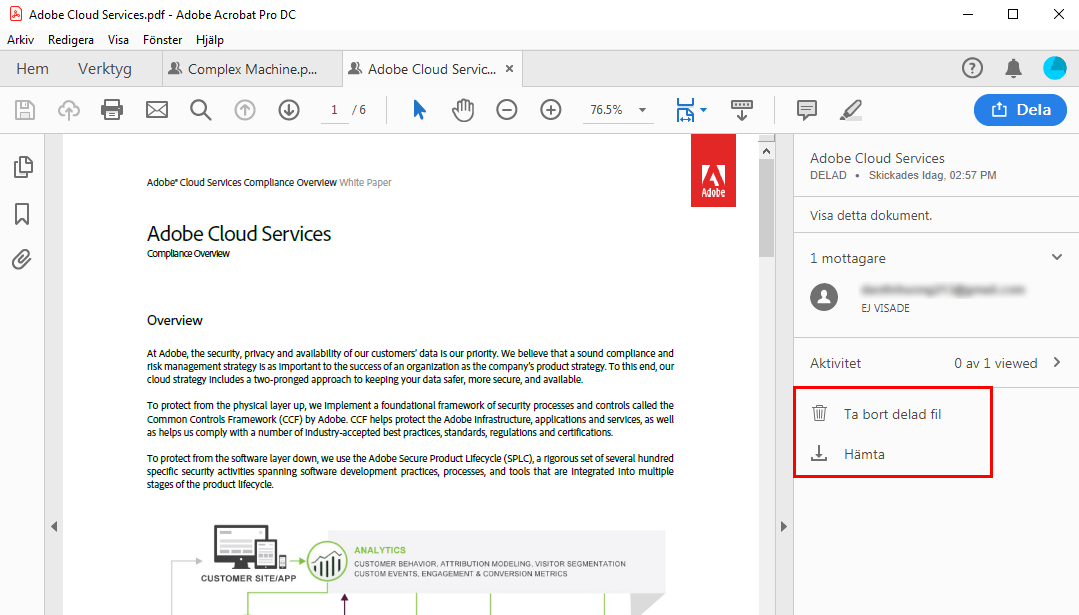Select the highlighter pen tool
Viewport: 1079px width, 615px height.
851,110
